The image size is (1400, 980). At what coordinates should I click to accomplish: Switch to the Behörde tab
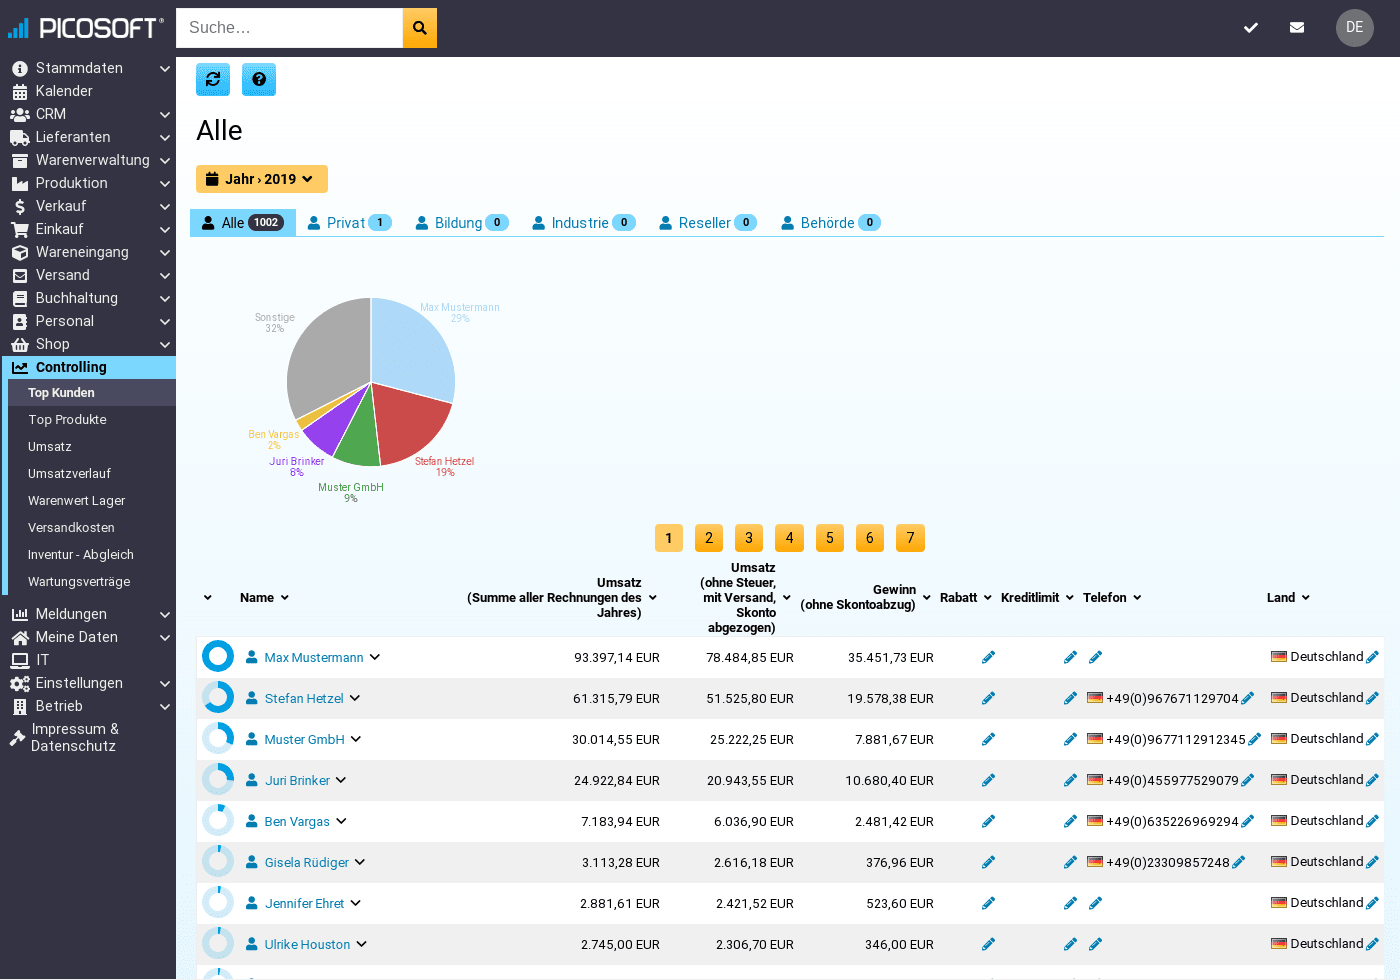coord(831,223)
